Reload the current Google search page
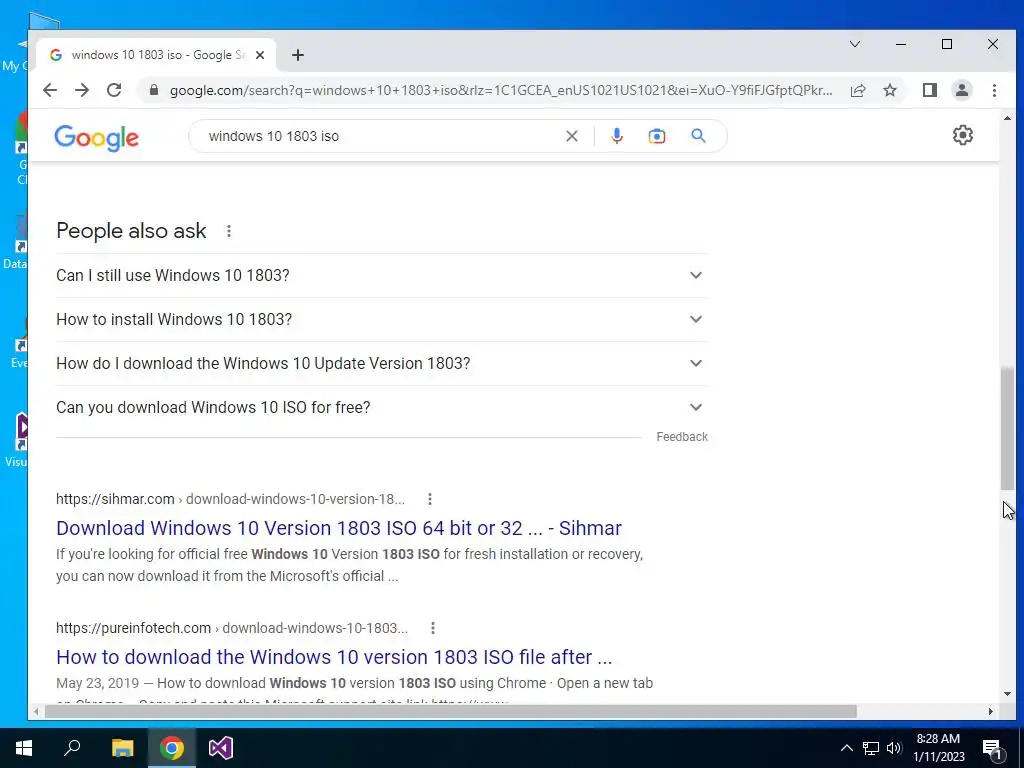Image resolution: width=1024 pixels, height=768 pixels. pos(114,90)
